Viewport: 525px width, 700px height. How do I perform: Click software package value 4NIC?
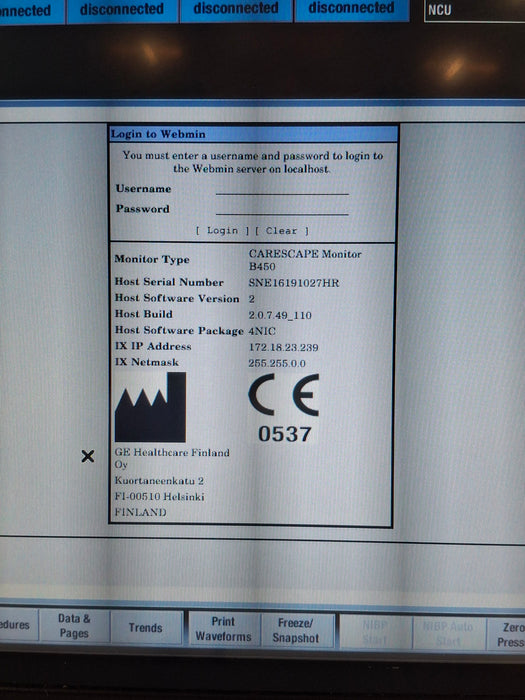262,331
